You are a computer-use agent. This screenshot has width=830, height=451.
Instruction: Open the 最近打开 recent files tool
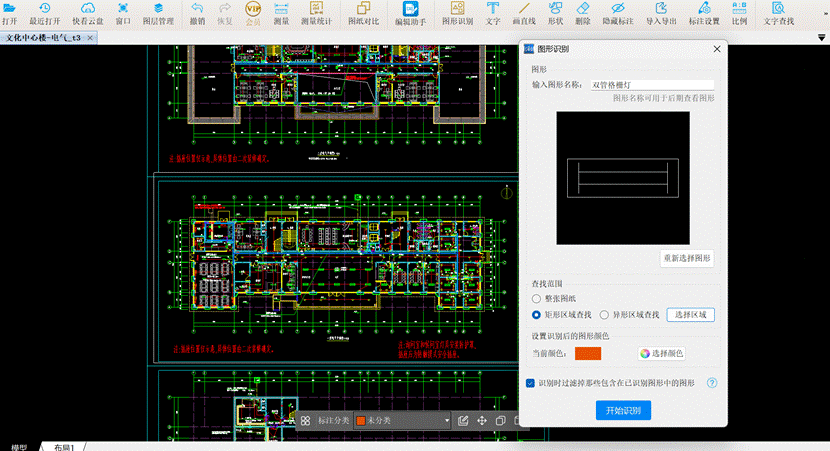point(44,13)
